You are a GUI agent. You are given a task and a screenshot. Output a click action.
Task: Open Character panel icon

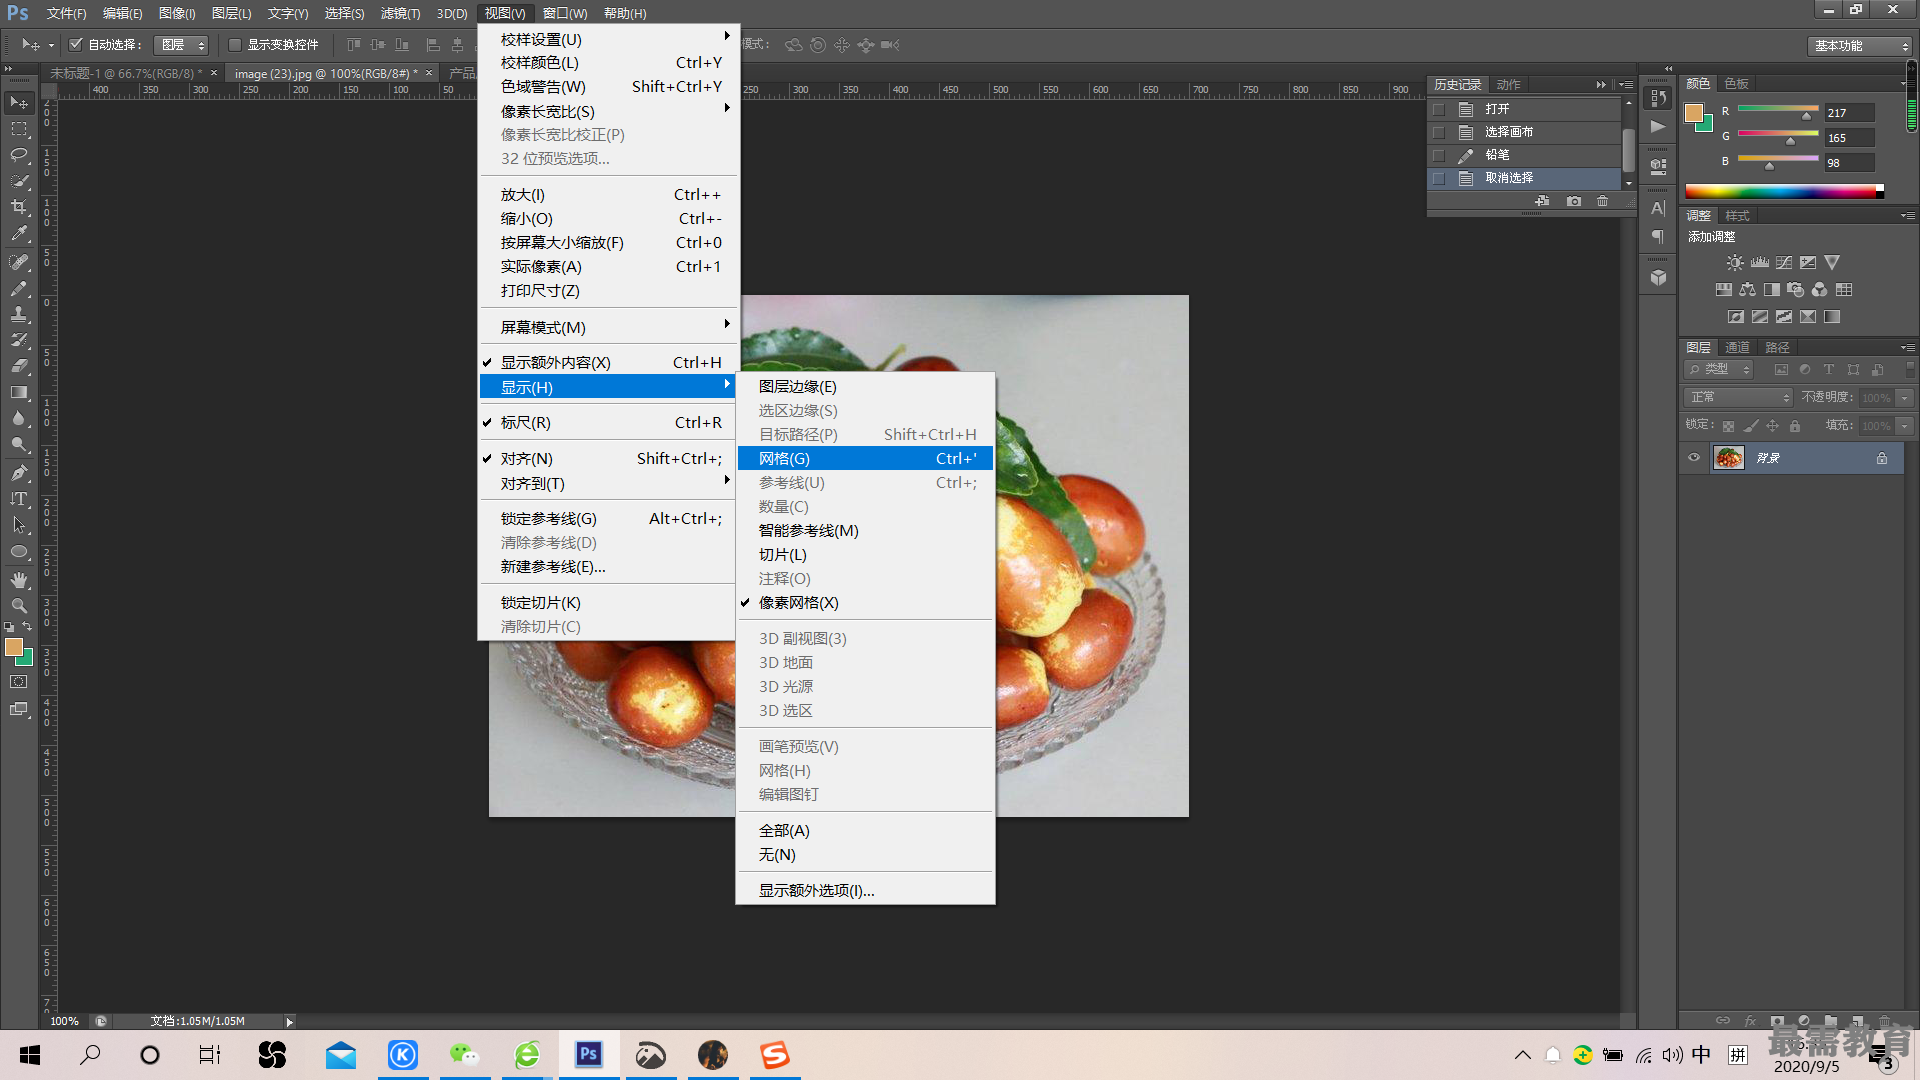point(1658,208)
